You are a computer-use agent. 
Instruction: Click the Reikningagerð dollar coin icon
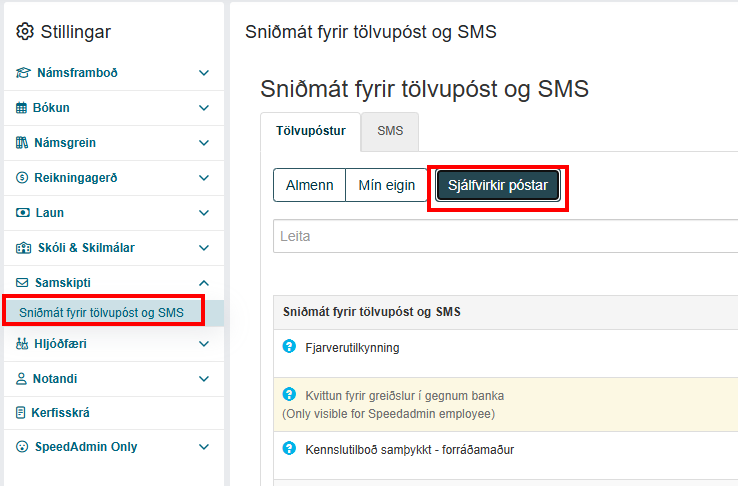pyautogui.click(x=22, y=178)
